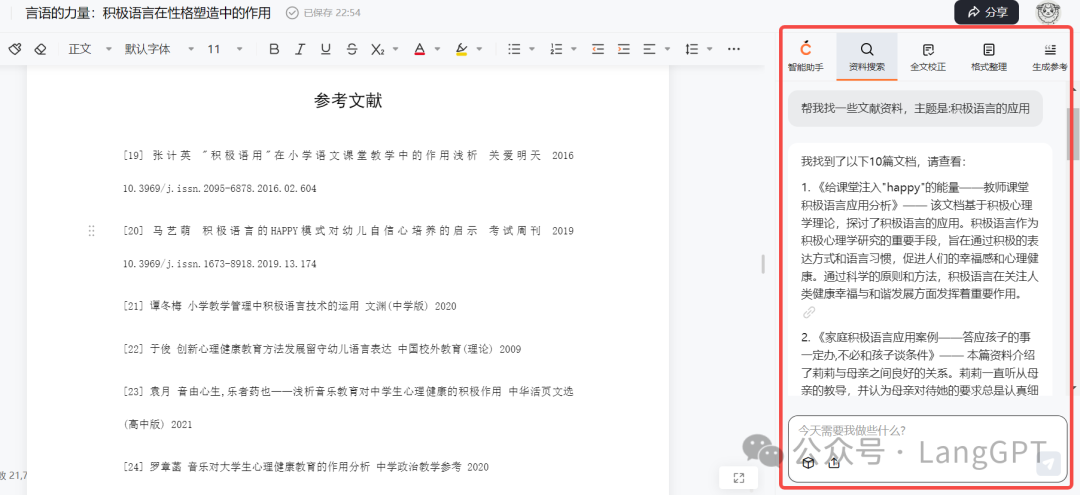Click the line spacing icon
This screenshot has width=1080, height=495.
tap(691, 49)
